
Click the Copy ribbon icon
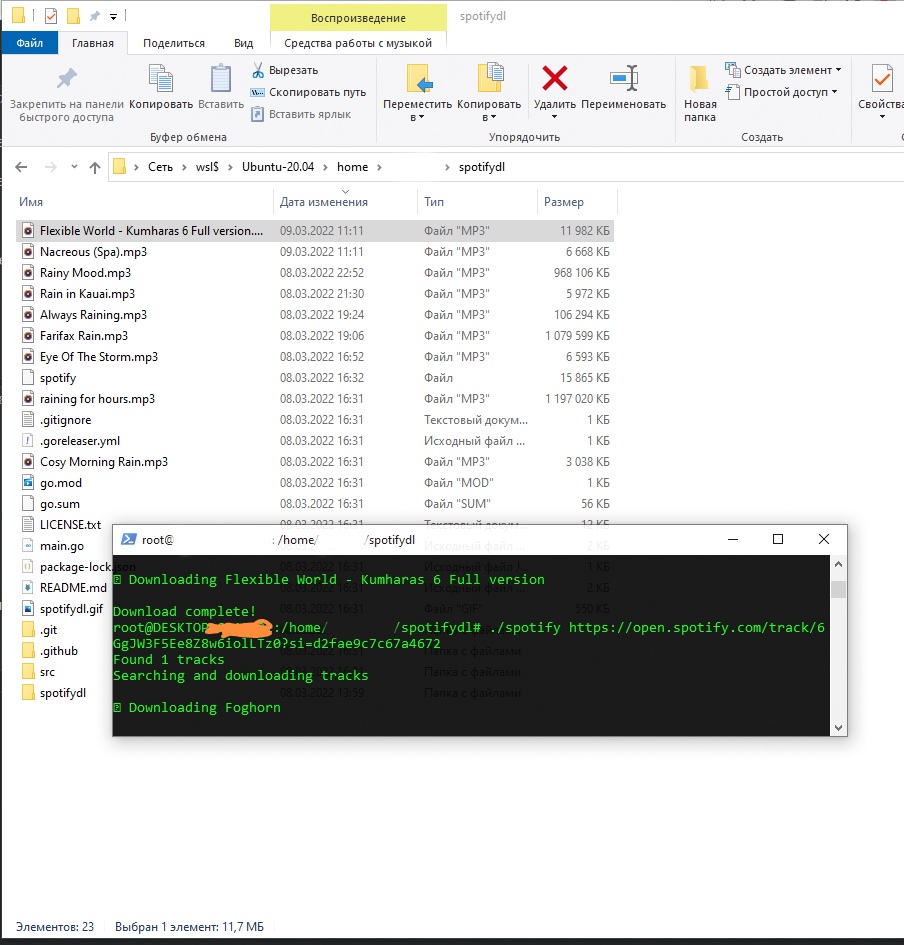[161, 78]
